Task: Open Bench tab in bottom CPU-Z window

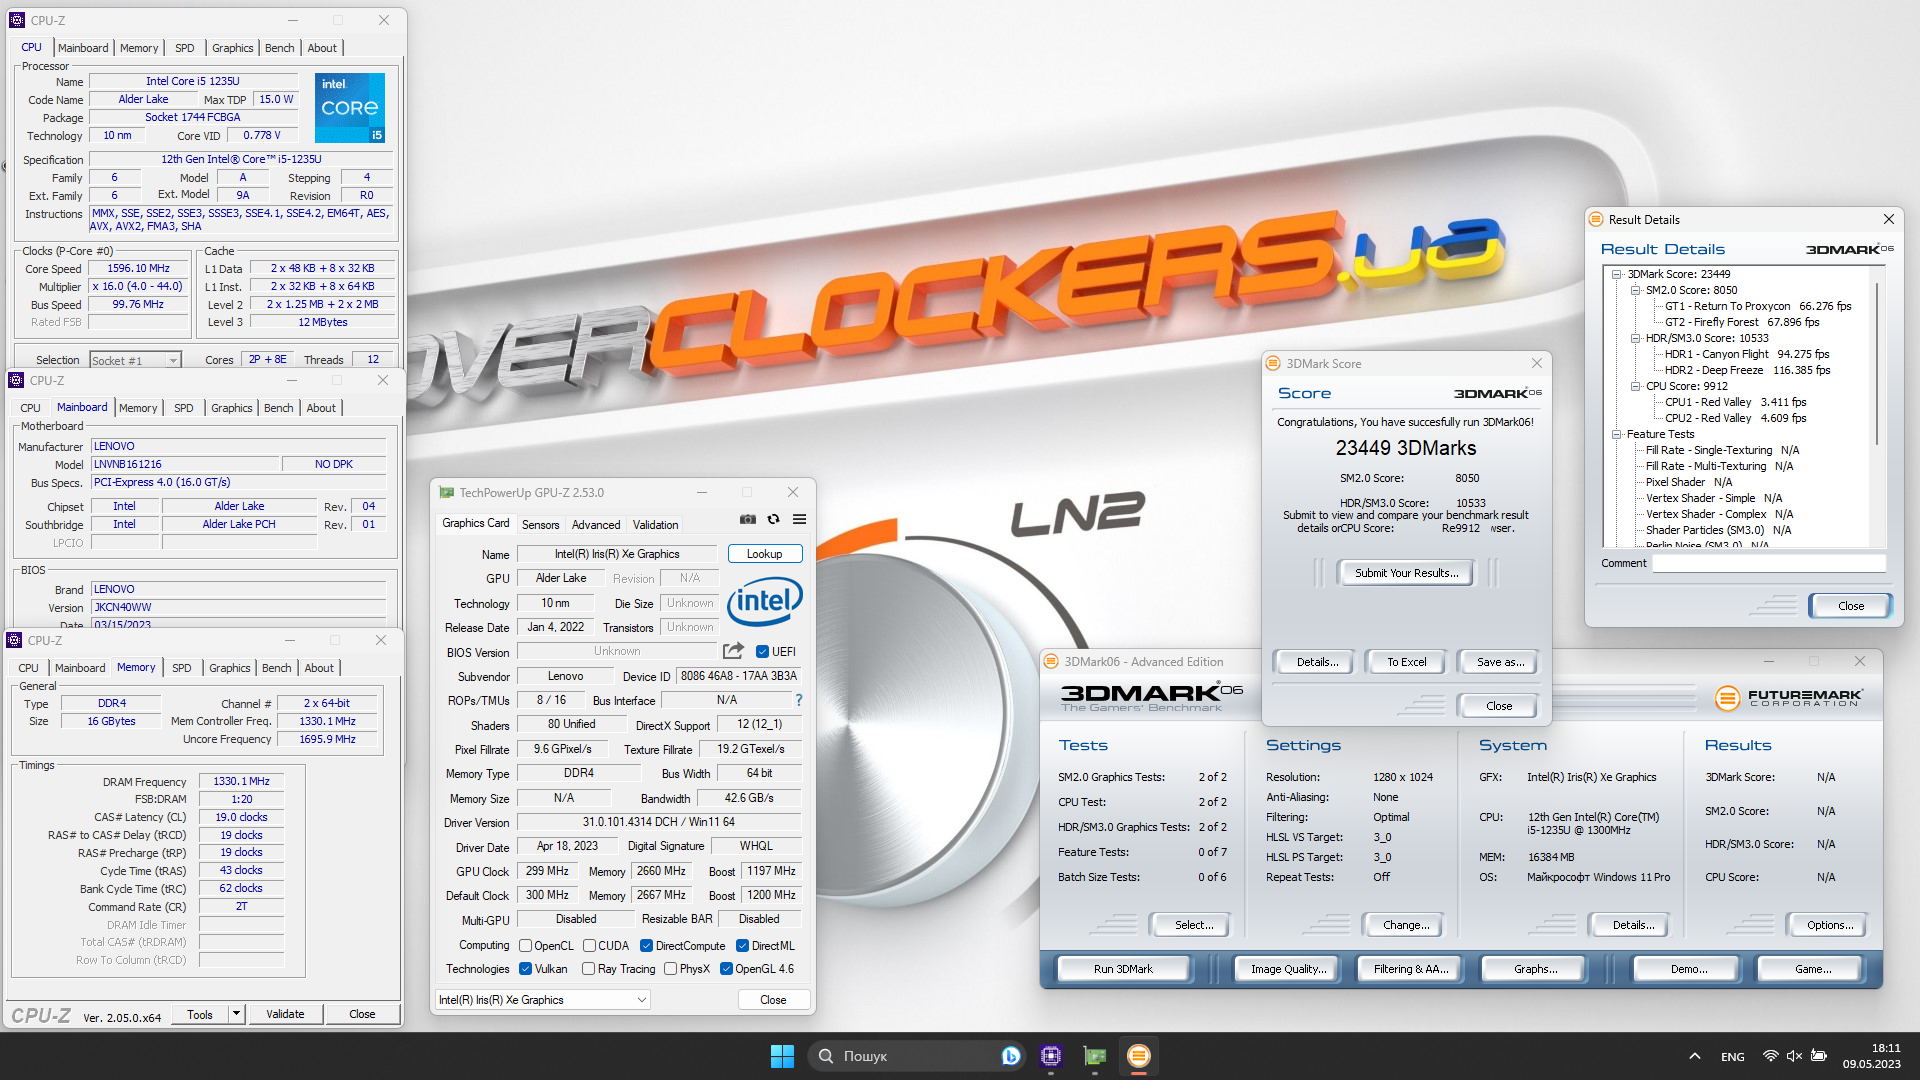Action: (x=277, y=667)
